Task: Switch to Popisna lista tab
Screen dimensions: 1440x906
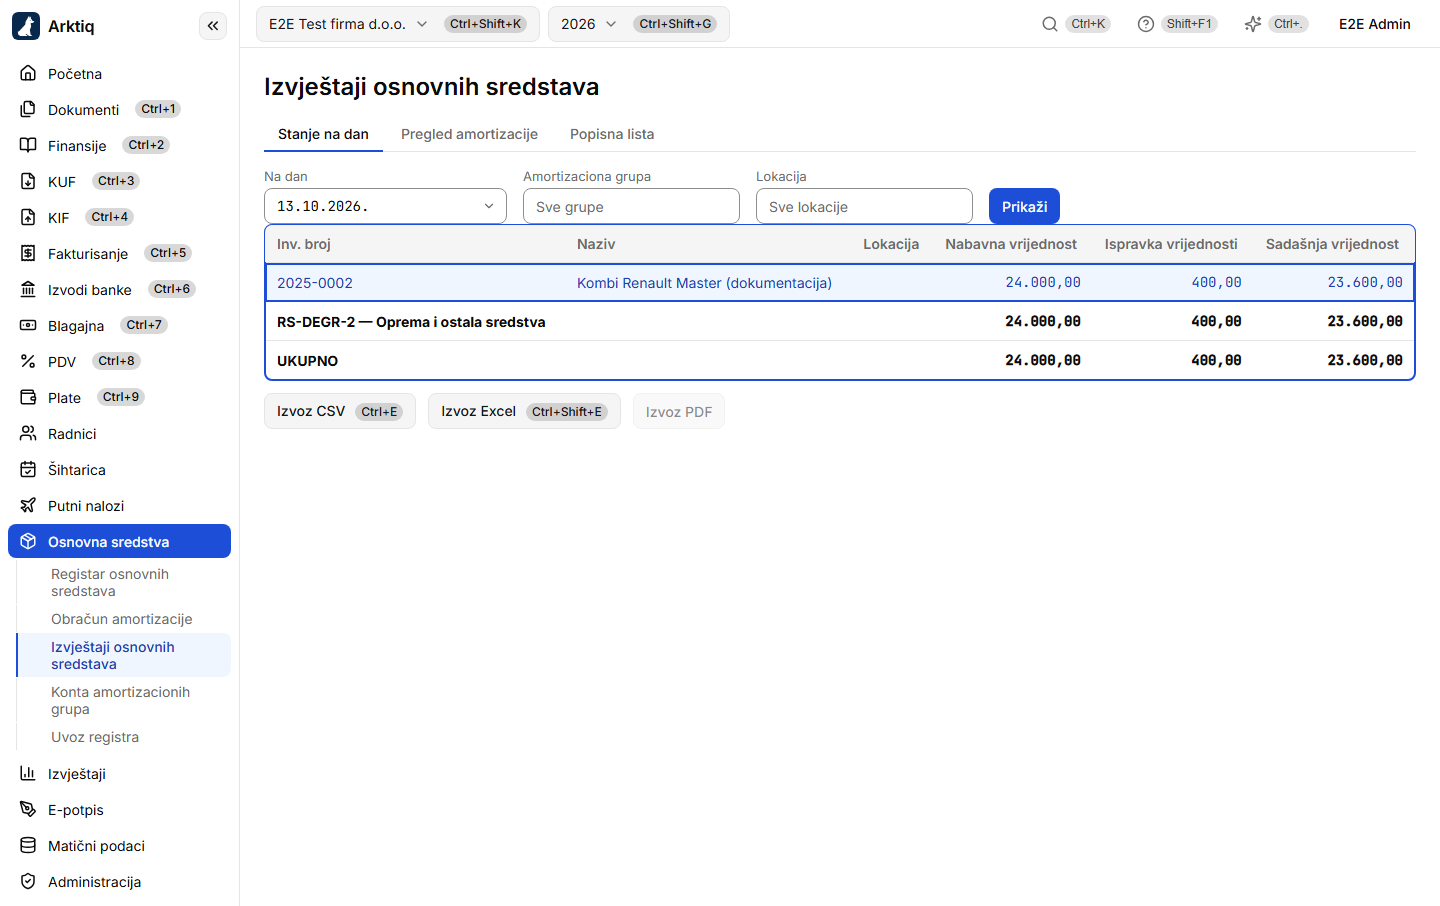Action: click(612, 134)
